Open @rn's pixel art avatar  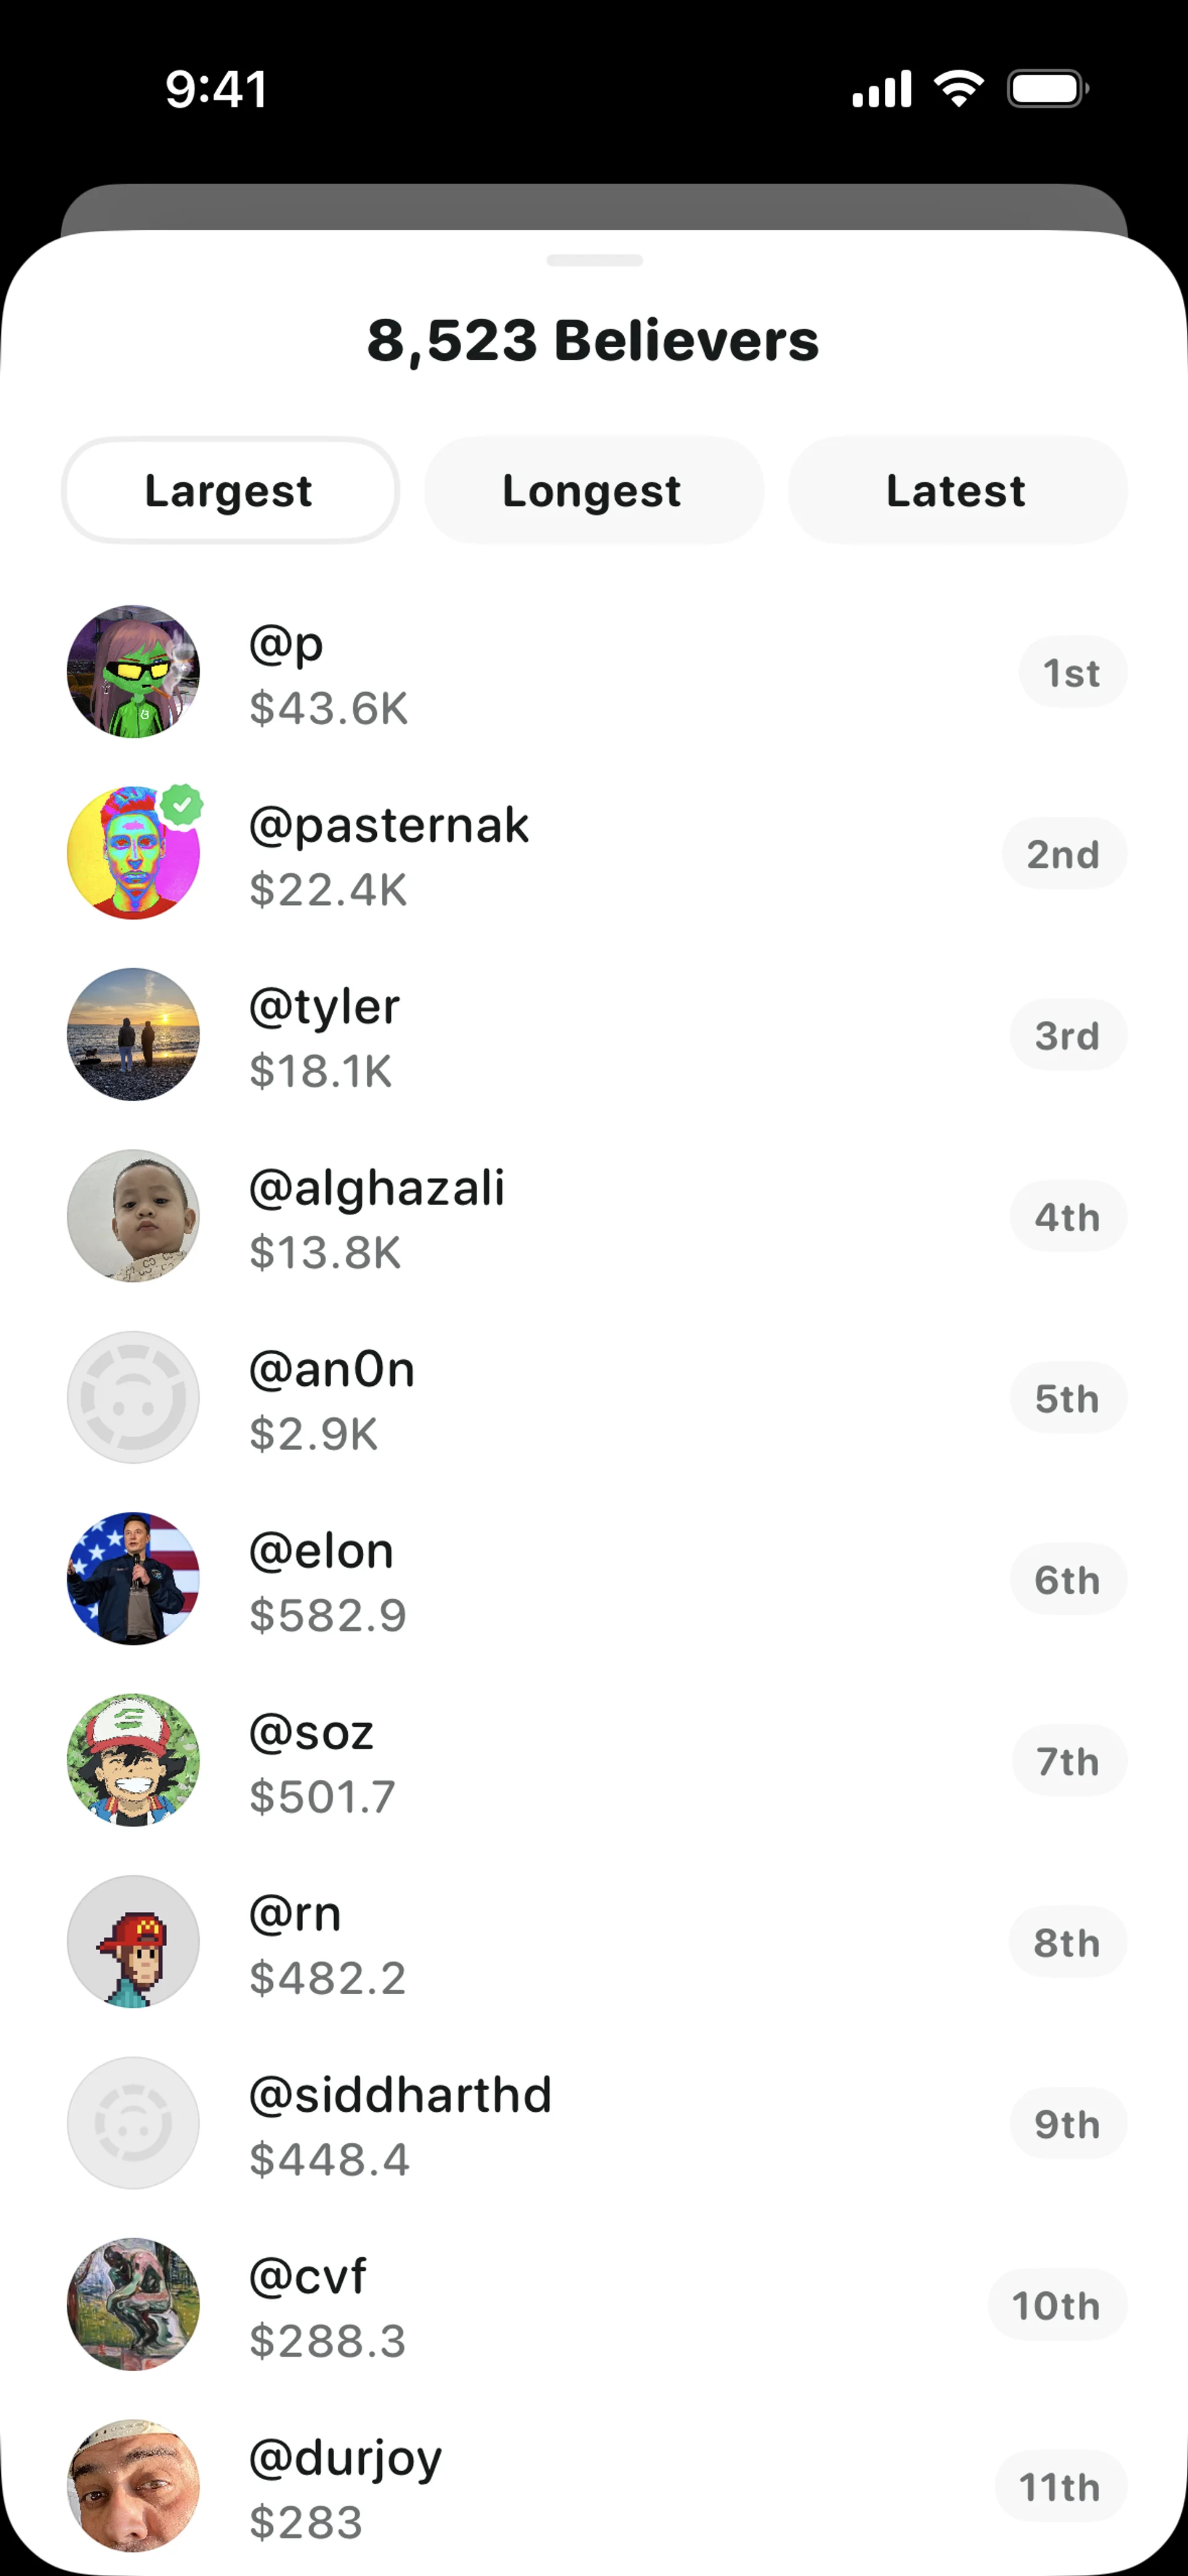133,1941
